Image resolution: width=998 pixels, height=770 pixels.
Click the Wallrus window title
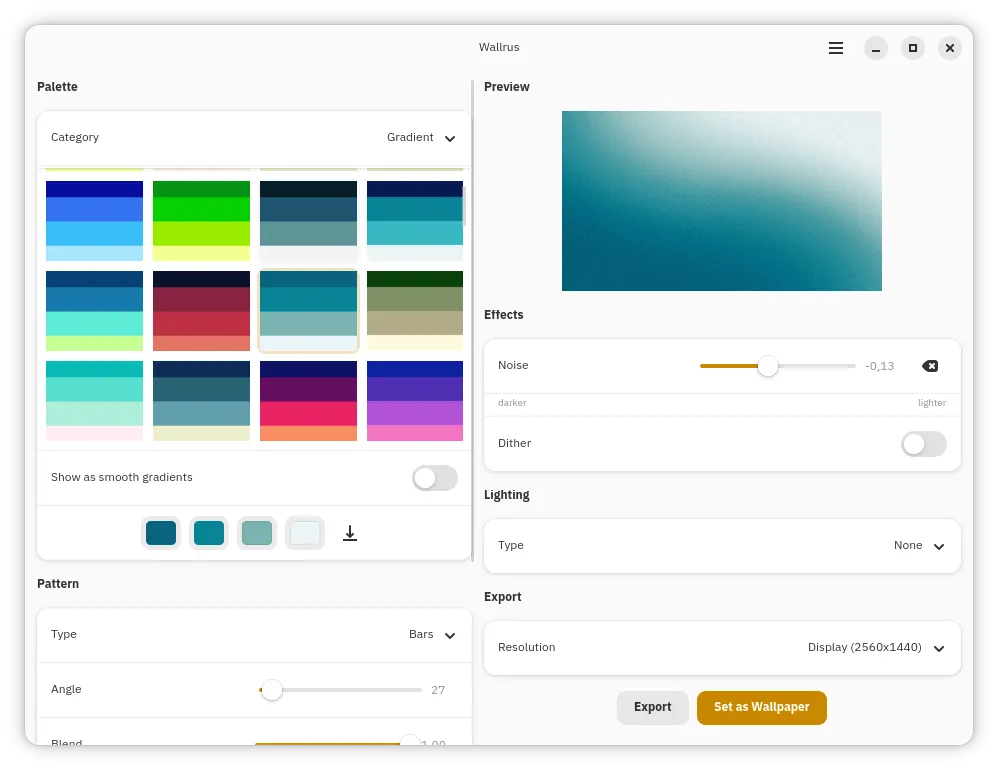coord(499,47)
